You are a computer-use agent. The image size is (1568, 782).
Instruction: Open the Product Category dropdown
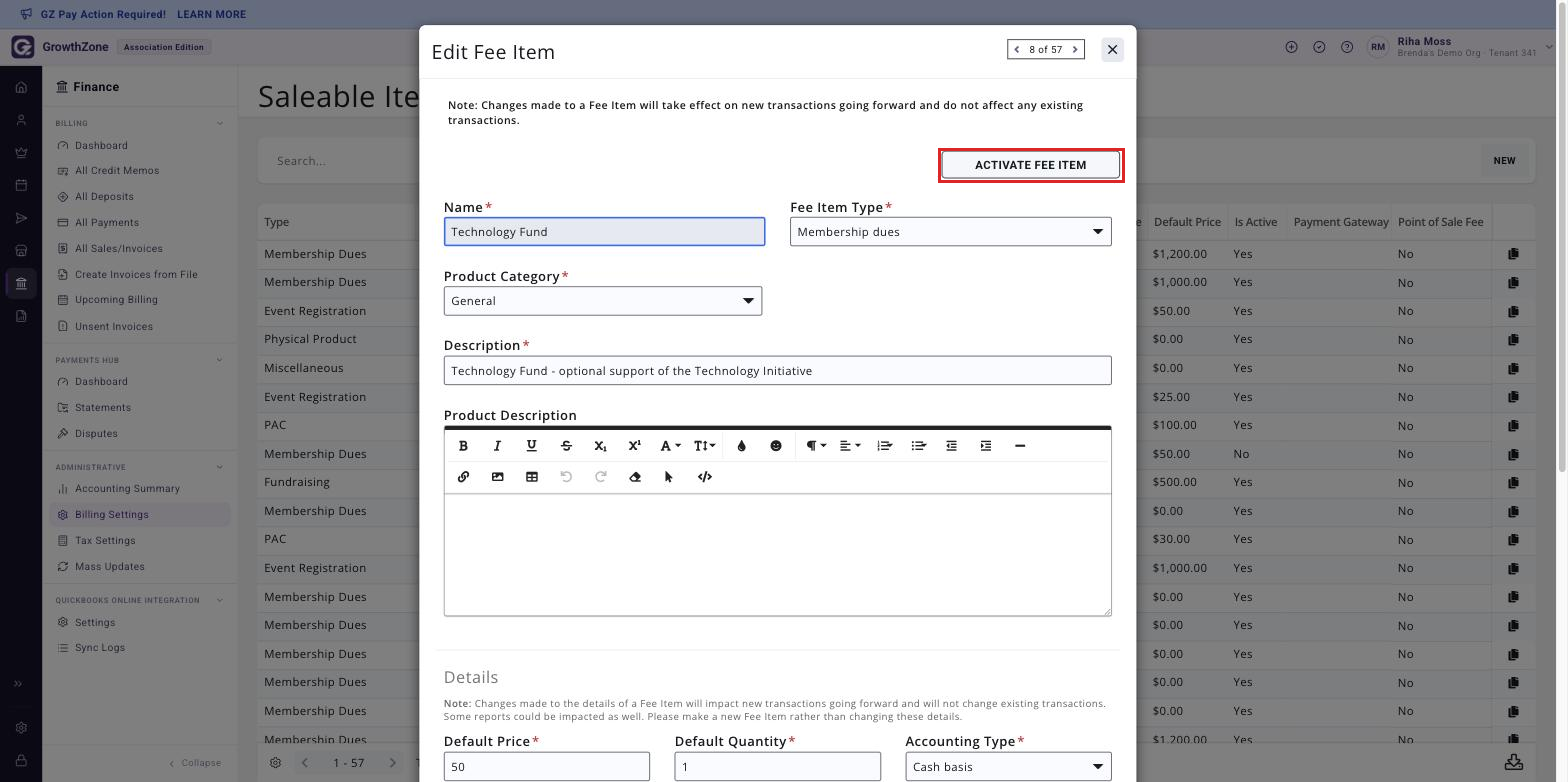(603, 301)
